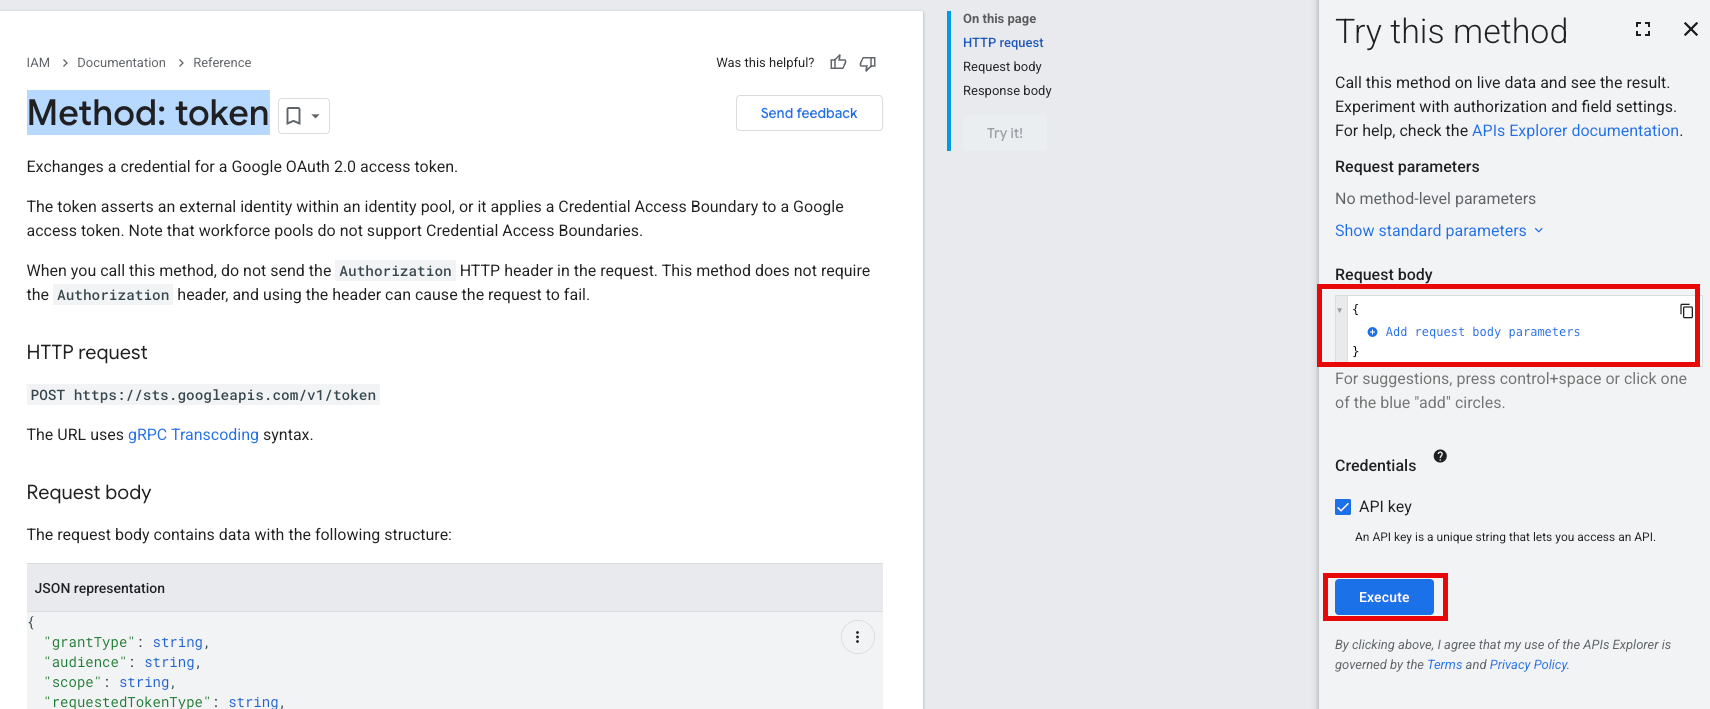Open the bookmark dropdown arrow

(x=316, y=116)
